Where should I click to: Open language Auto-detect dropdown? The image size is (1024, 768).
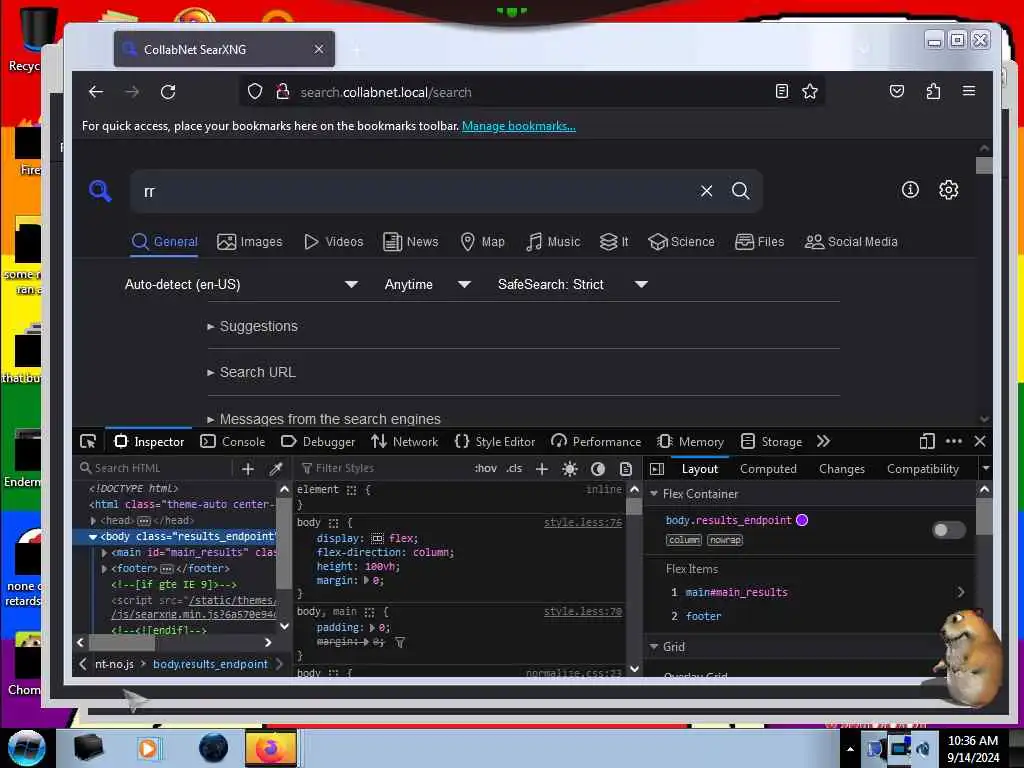pyautogui.click(x=241, y=285)
